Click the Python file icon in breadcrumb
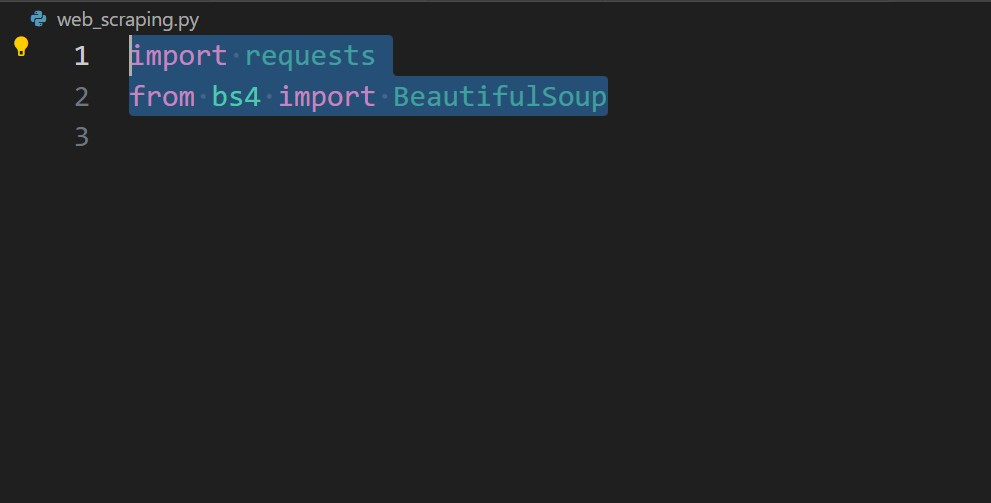 (x=38, y=19)
